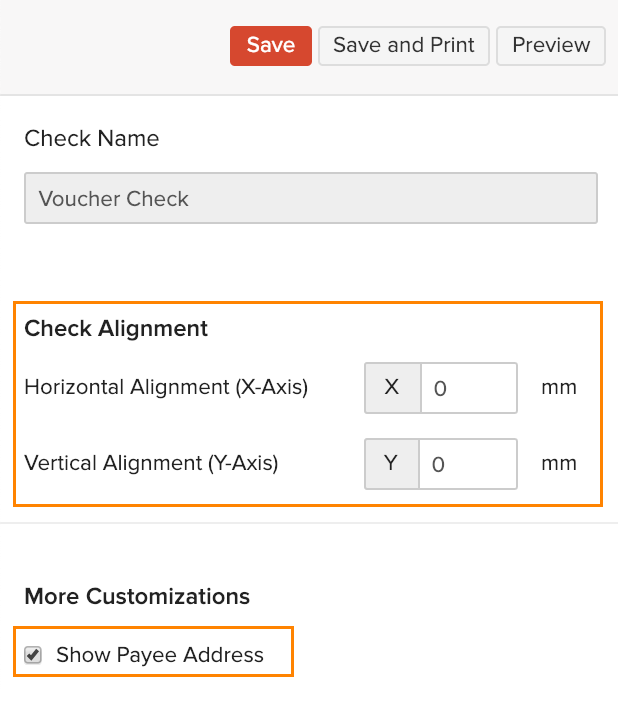Uncheck the Show Payee Address checkbox
Screen dimensions: 618x708
click(34, 655)
